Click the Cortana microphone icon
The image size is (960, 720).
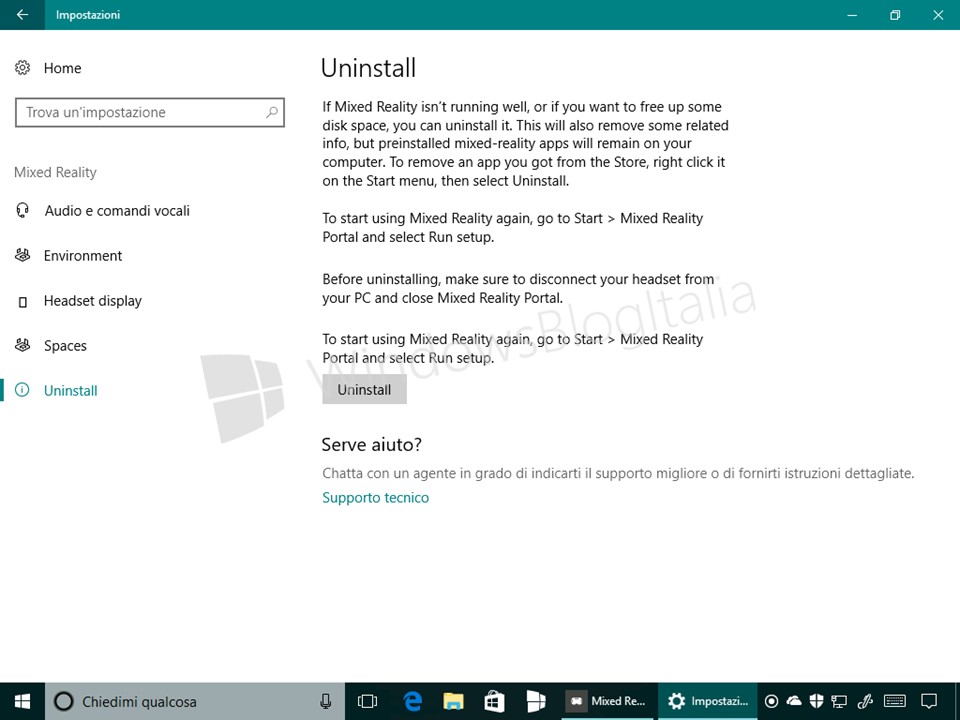pos(326,702)
